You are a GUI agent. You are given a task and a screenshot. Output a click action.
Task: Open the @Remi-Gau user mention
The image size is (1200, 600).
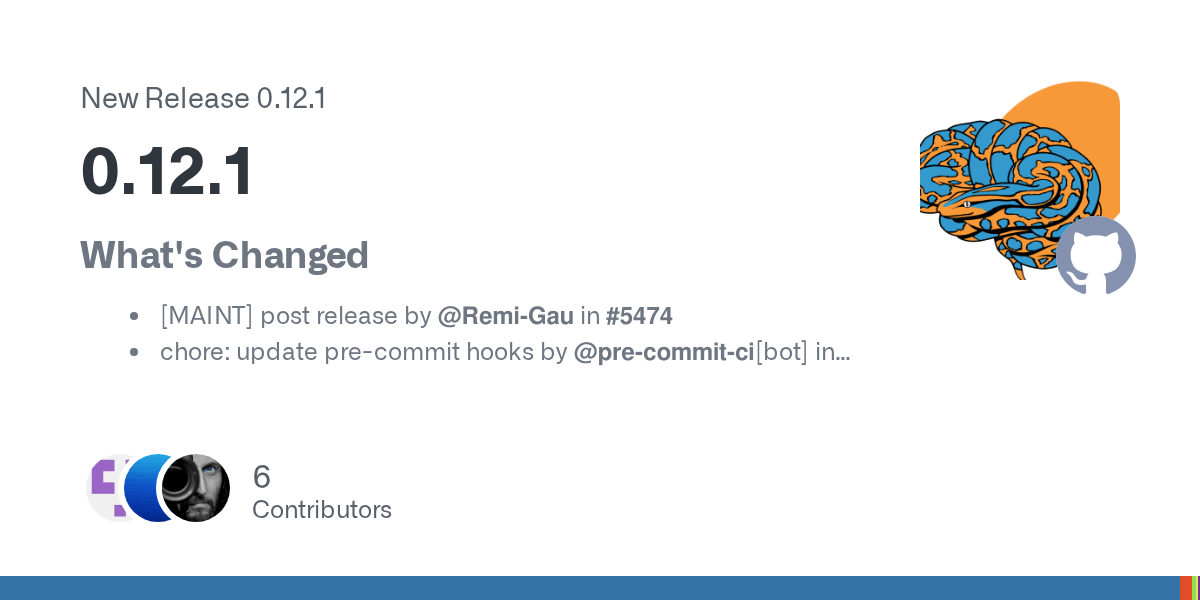[506, 316]
